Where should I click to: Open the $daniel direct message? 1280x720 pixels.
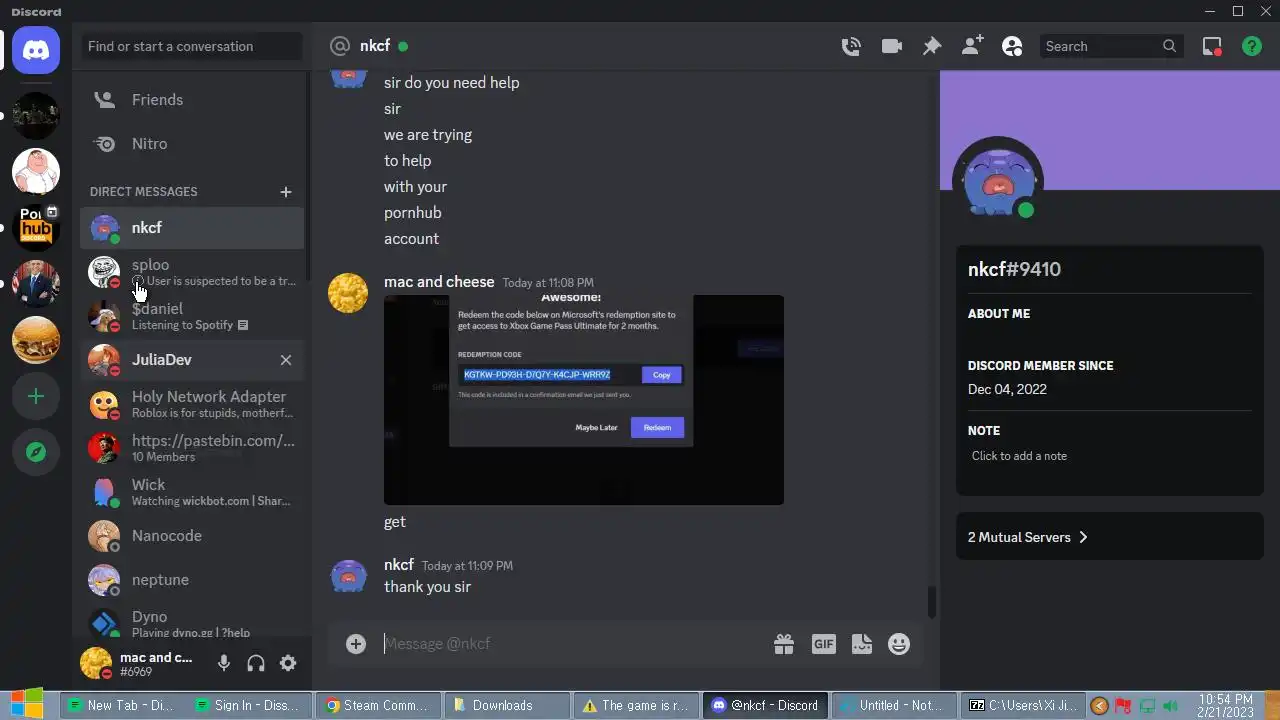click(x=192, y=316)
